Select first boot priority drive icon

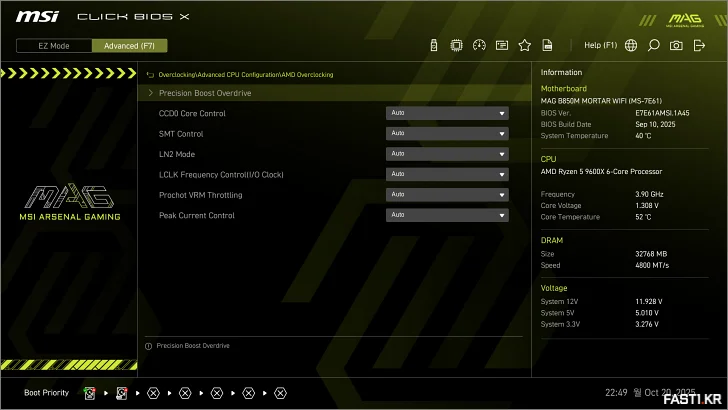[x=90, y=393]
